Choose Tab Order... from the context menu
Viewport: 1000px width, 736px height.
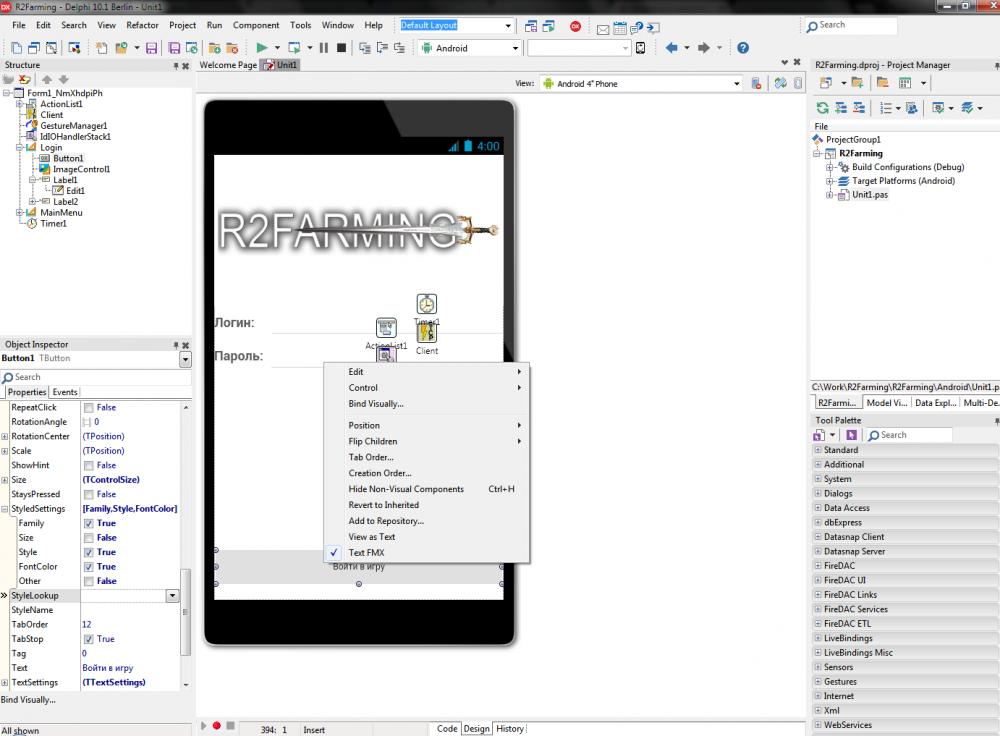371,457
